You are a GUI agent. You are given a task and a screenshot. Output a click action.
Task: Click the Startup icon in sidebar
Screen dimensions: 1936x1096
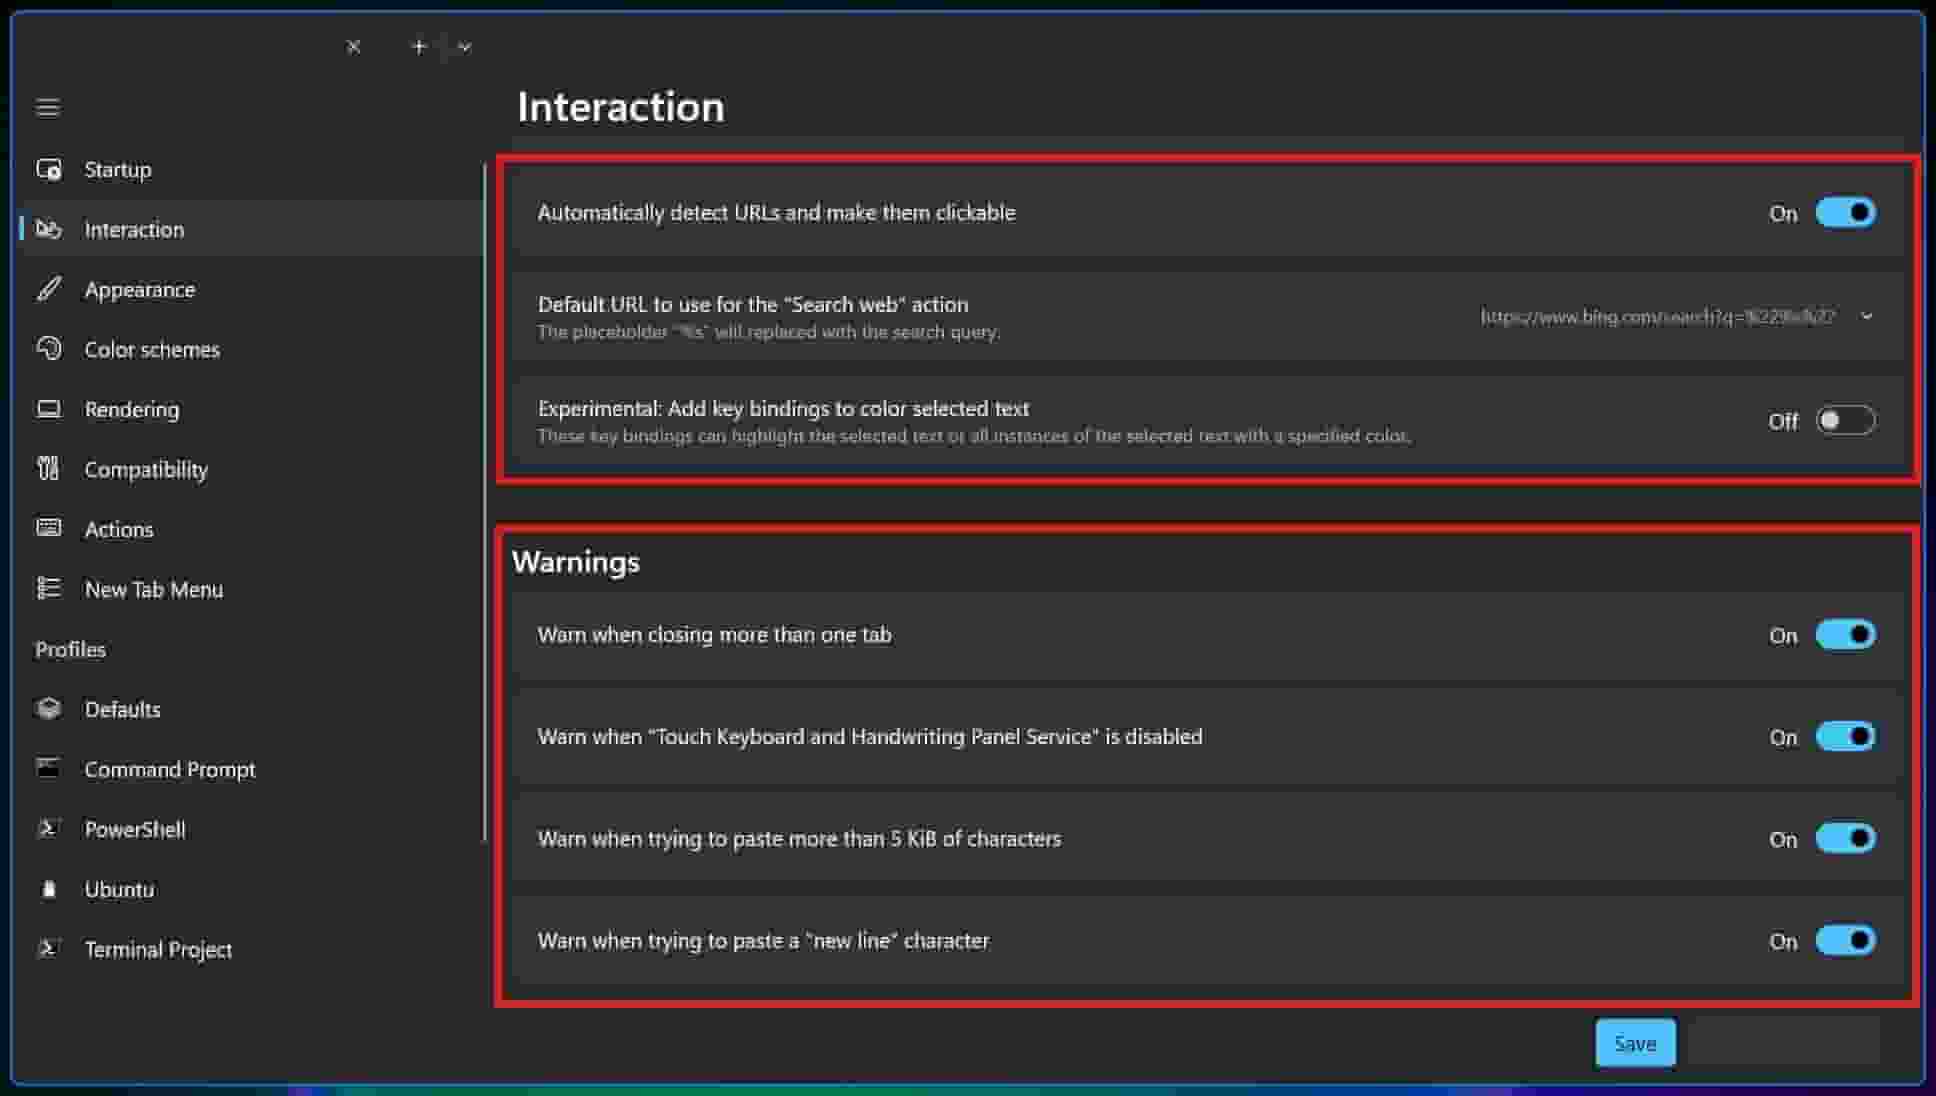point(49,169)
